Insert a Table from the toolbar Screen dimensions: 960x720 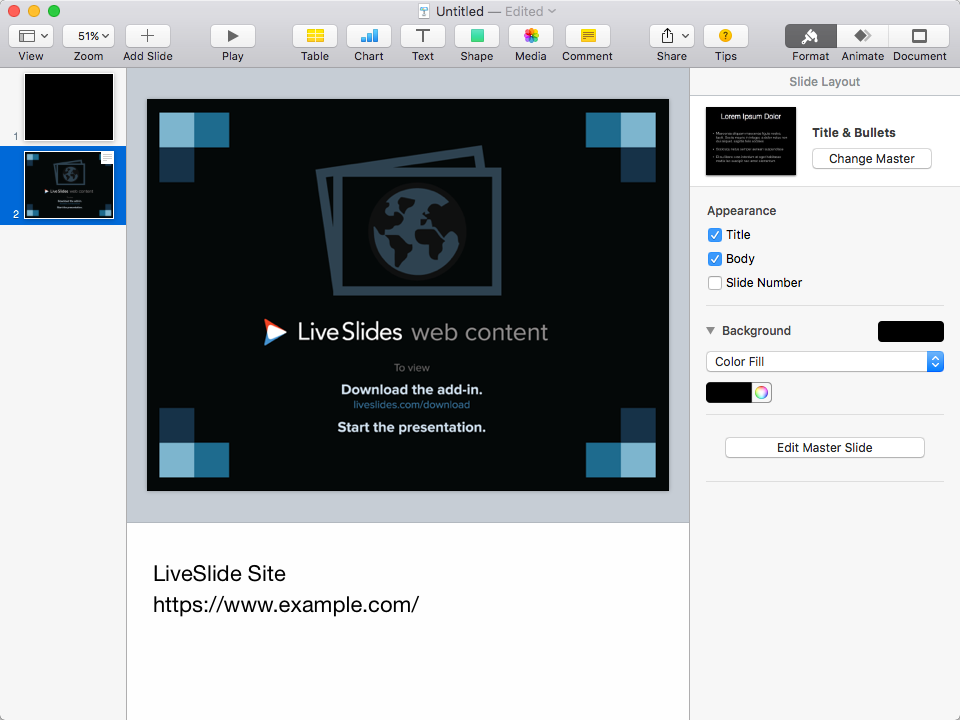(315, 36)
